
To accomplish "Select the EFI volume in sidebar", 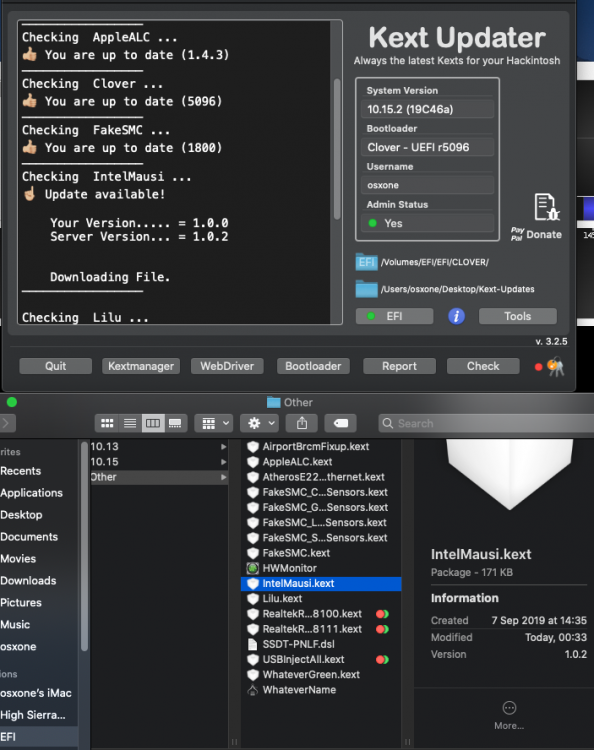I will click(x=38, y=737).
